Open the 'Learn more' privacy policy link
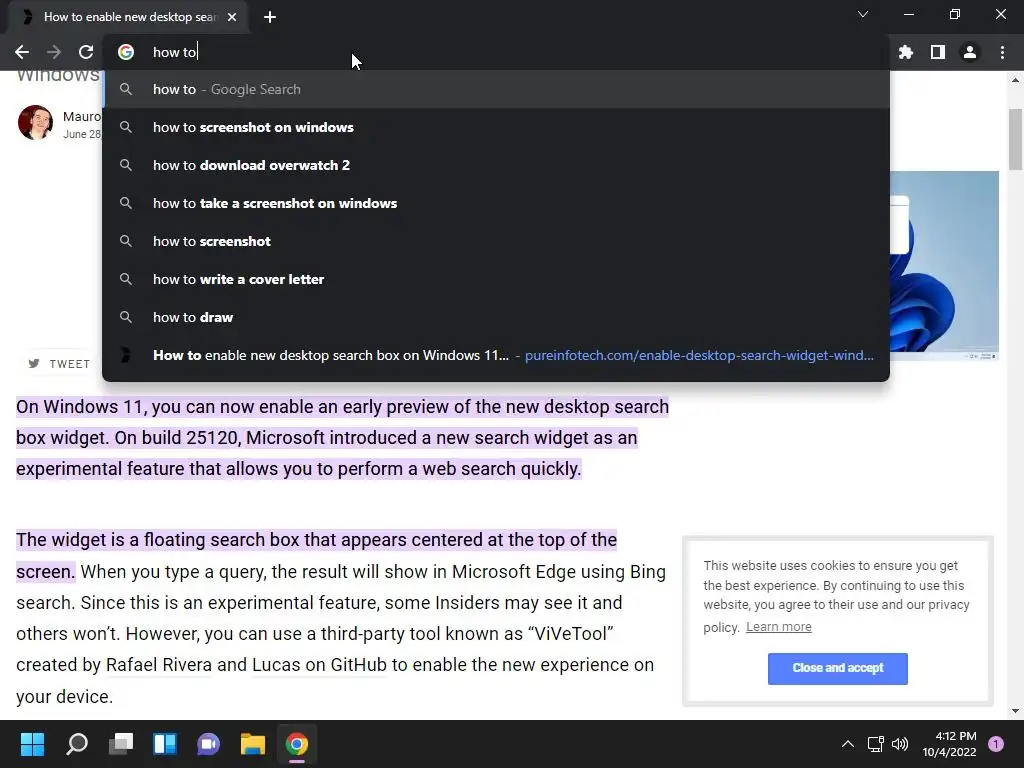The width and height of the screenshot is (1024, 768). point(778,627)
